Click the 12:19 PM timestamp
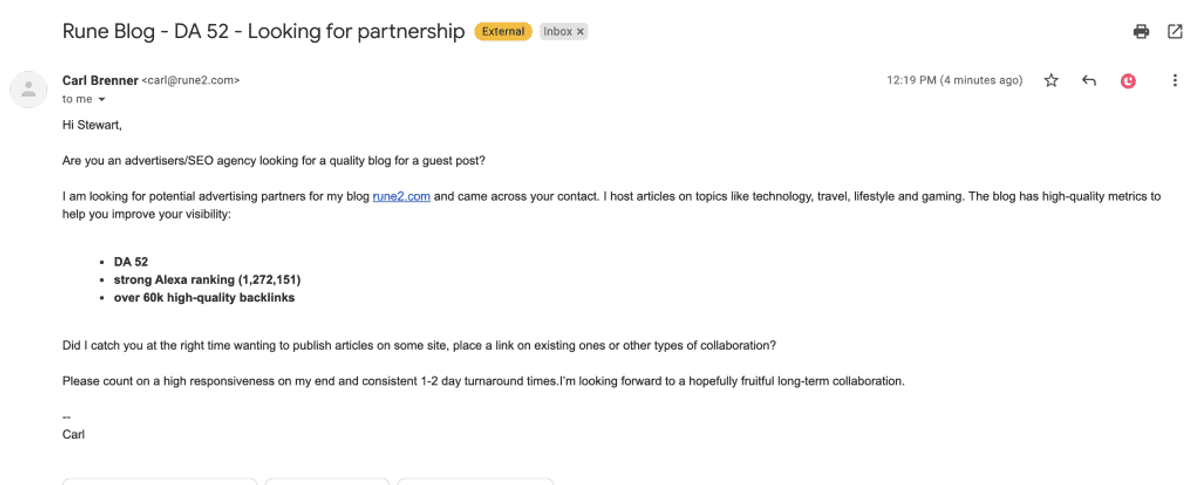 955,81
